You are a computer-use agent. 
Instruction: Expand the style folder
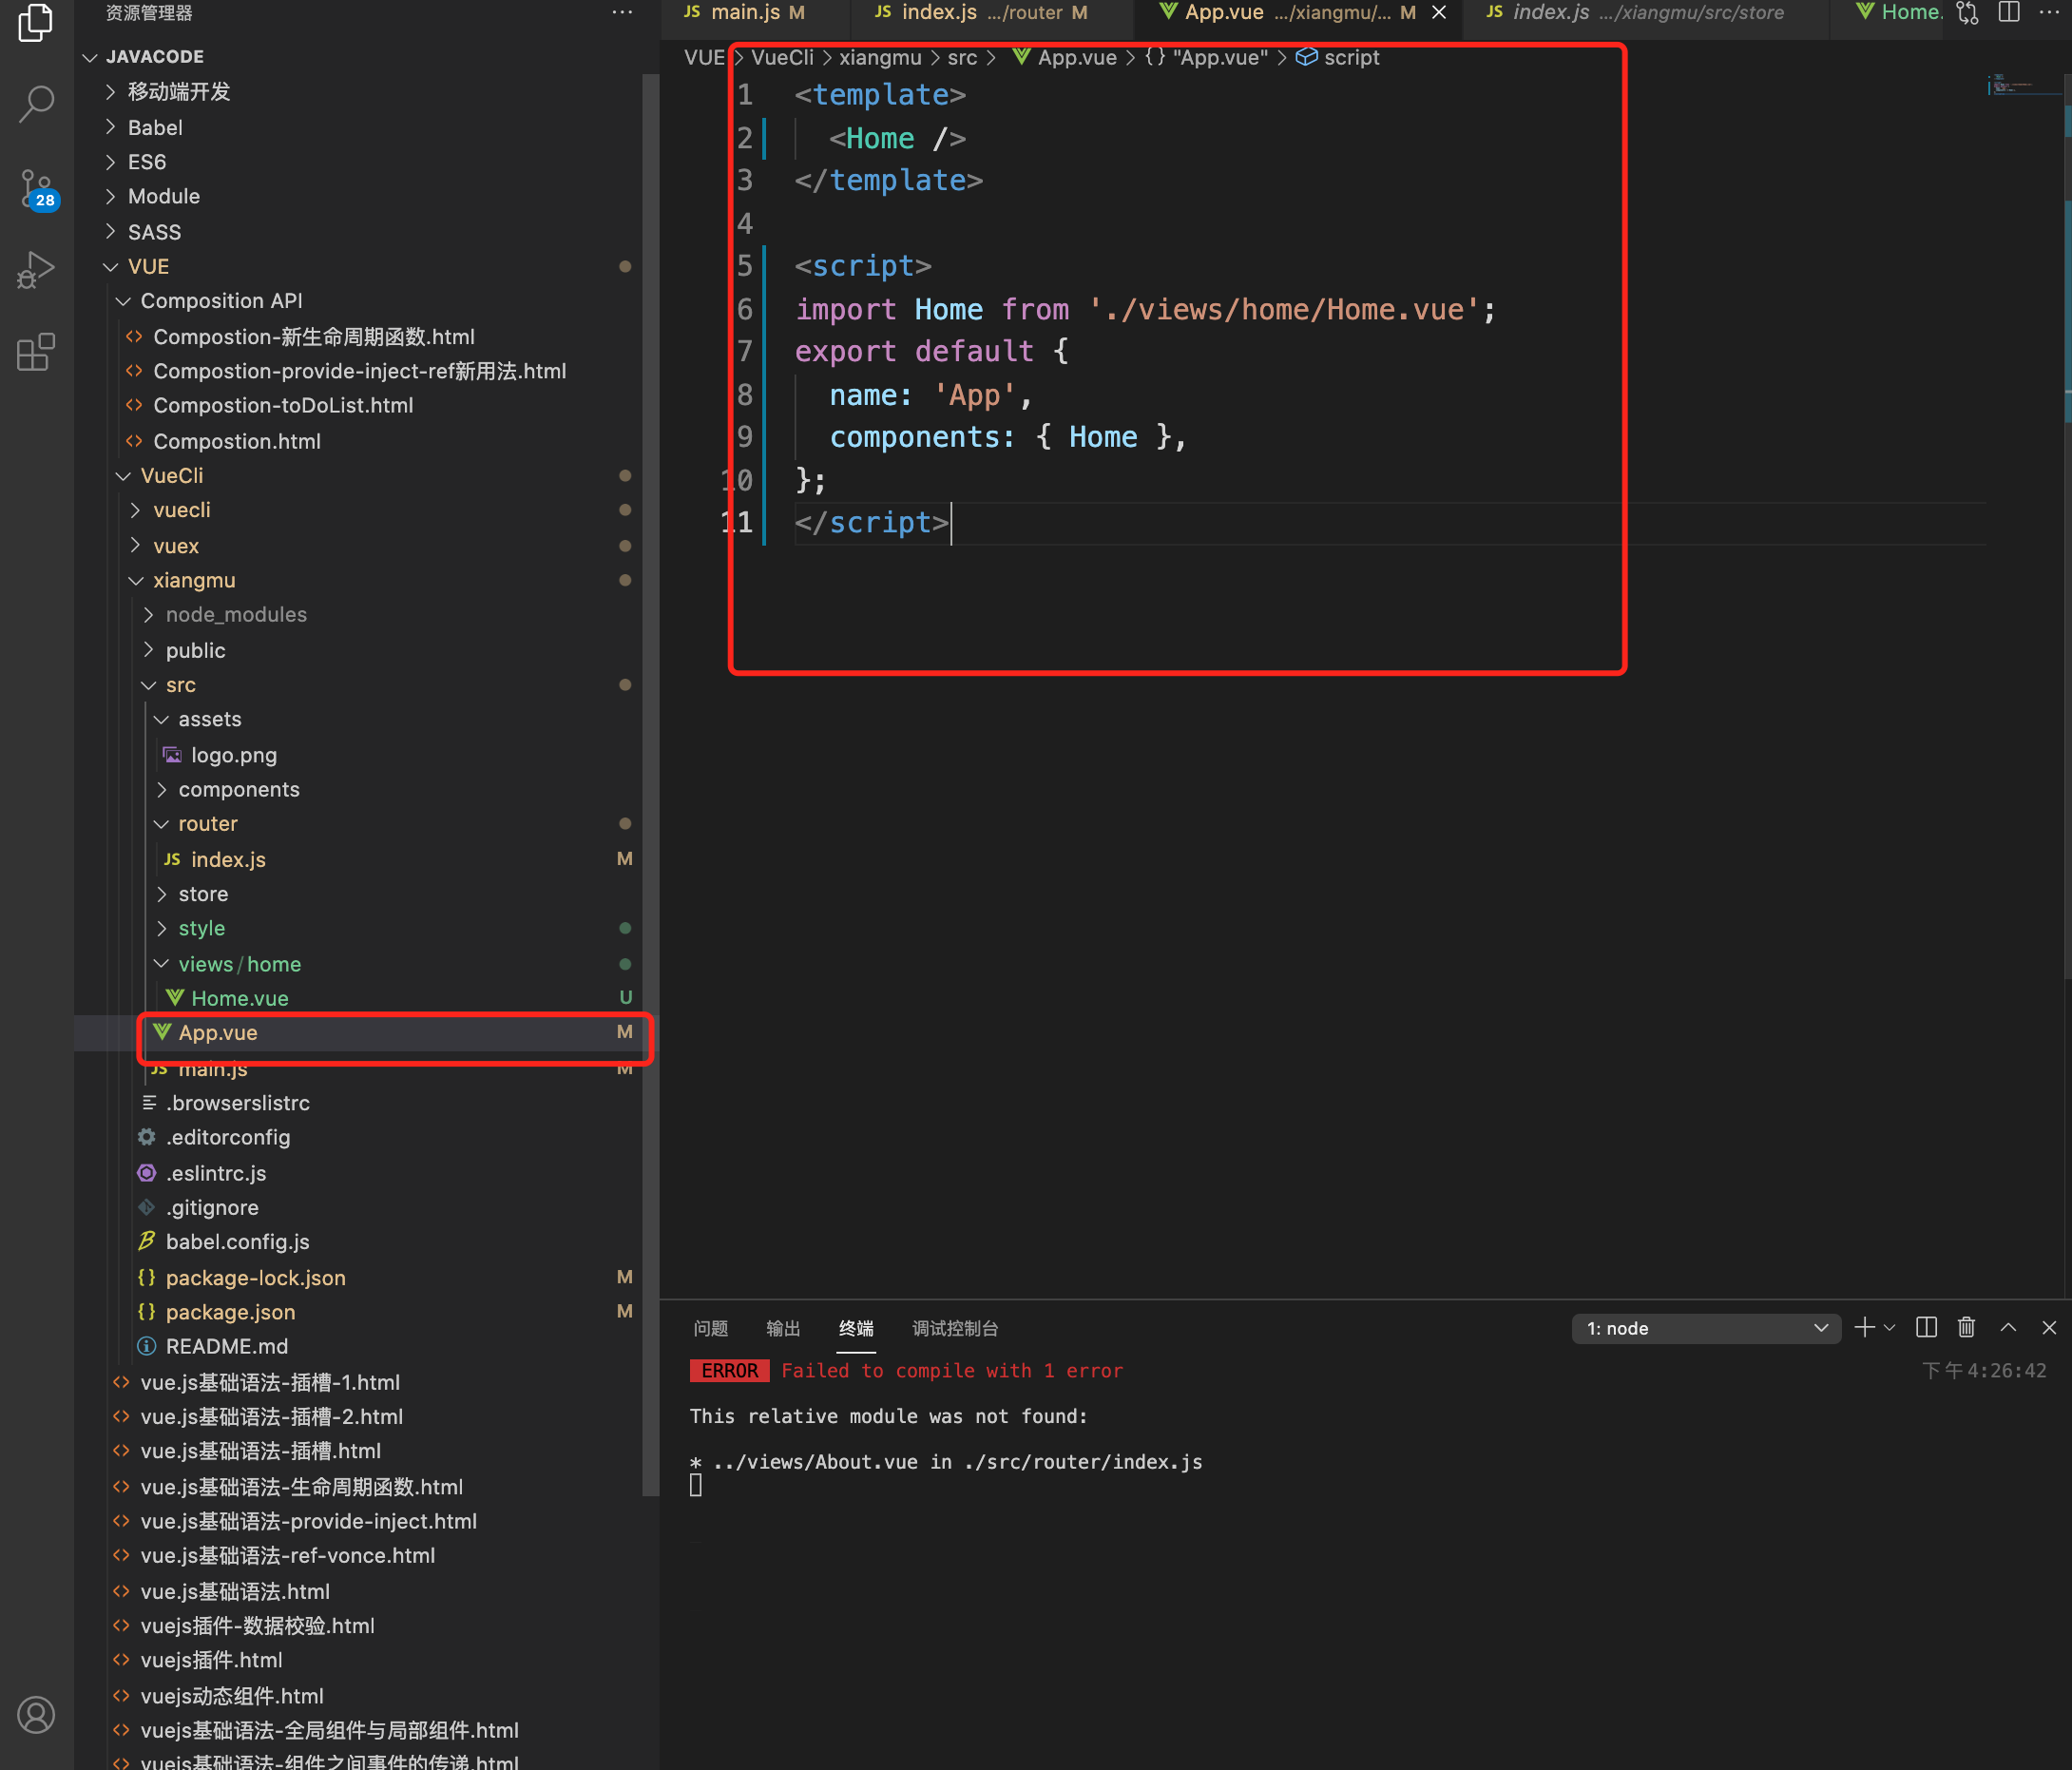coord(202,928)
